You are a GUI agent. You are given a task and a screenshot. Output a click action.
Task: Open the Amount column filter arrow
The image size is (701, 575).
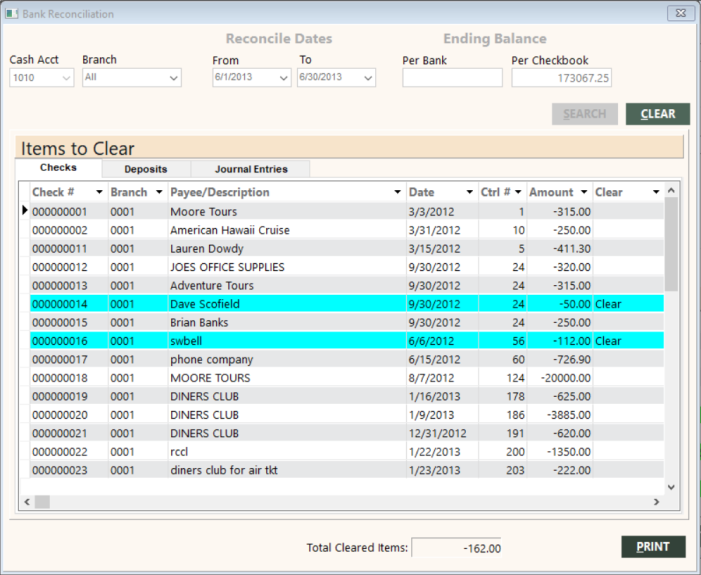(x=584, y=192)
